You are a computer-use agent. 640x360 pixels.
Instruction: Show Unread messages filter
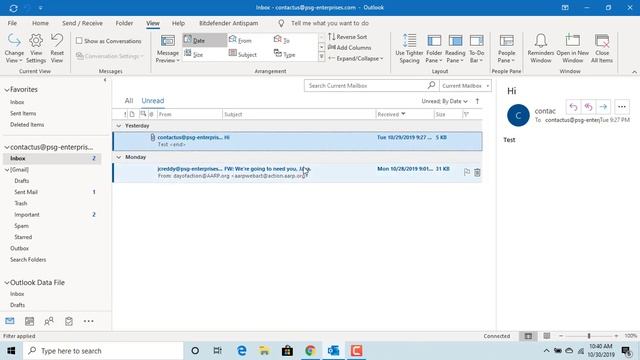153,100
